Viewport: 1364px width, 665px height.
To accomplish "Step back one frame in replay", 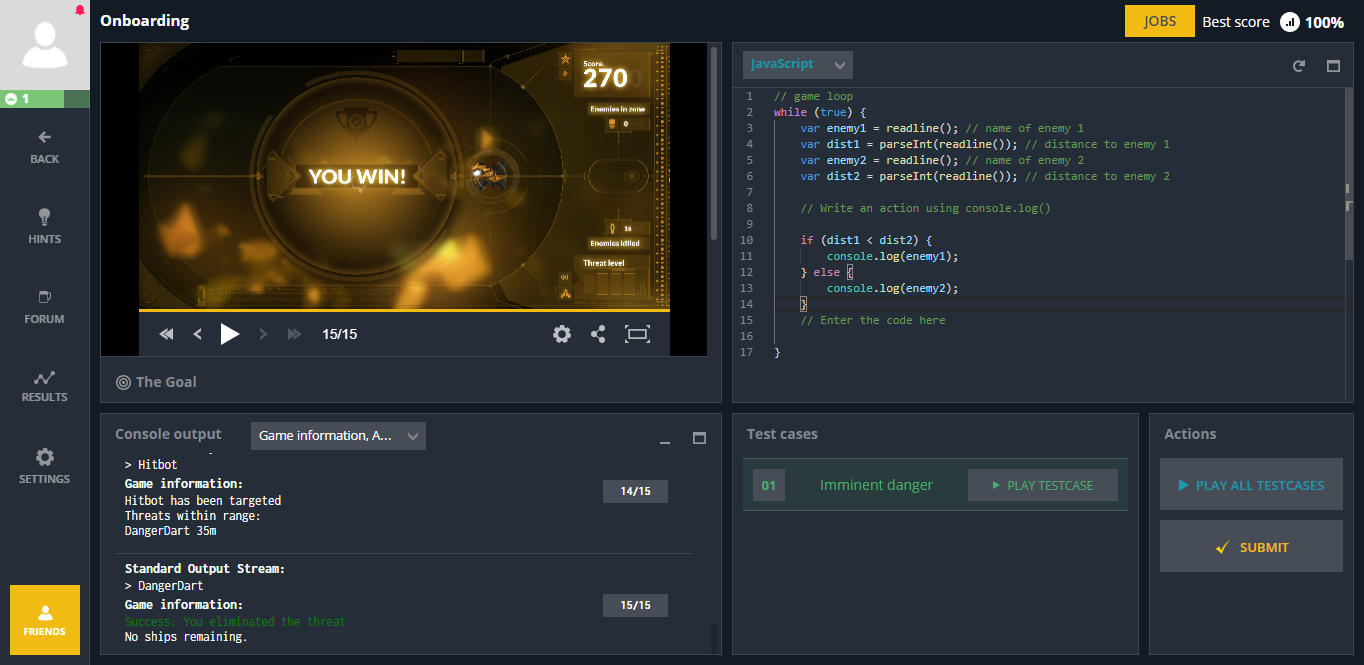I will tap(198, 334).
